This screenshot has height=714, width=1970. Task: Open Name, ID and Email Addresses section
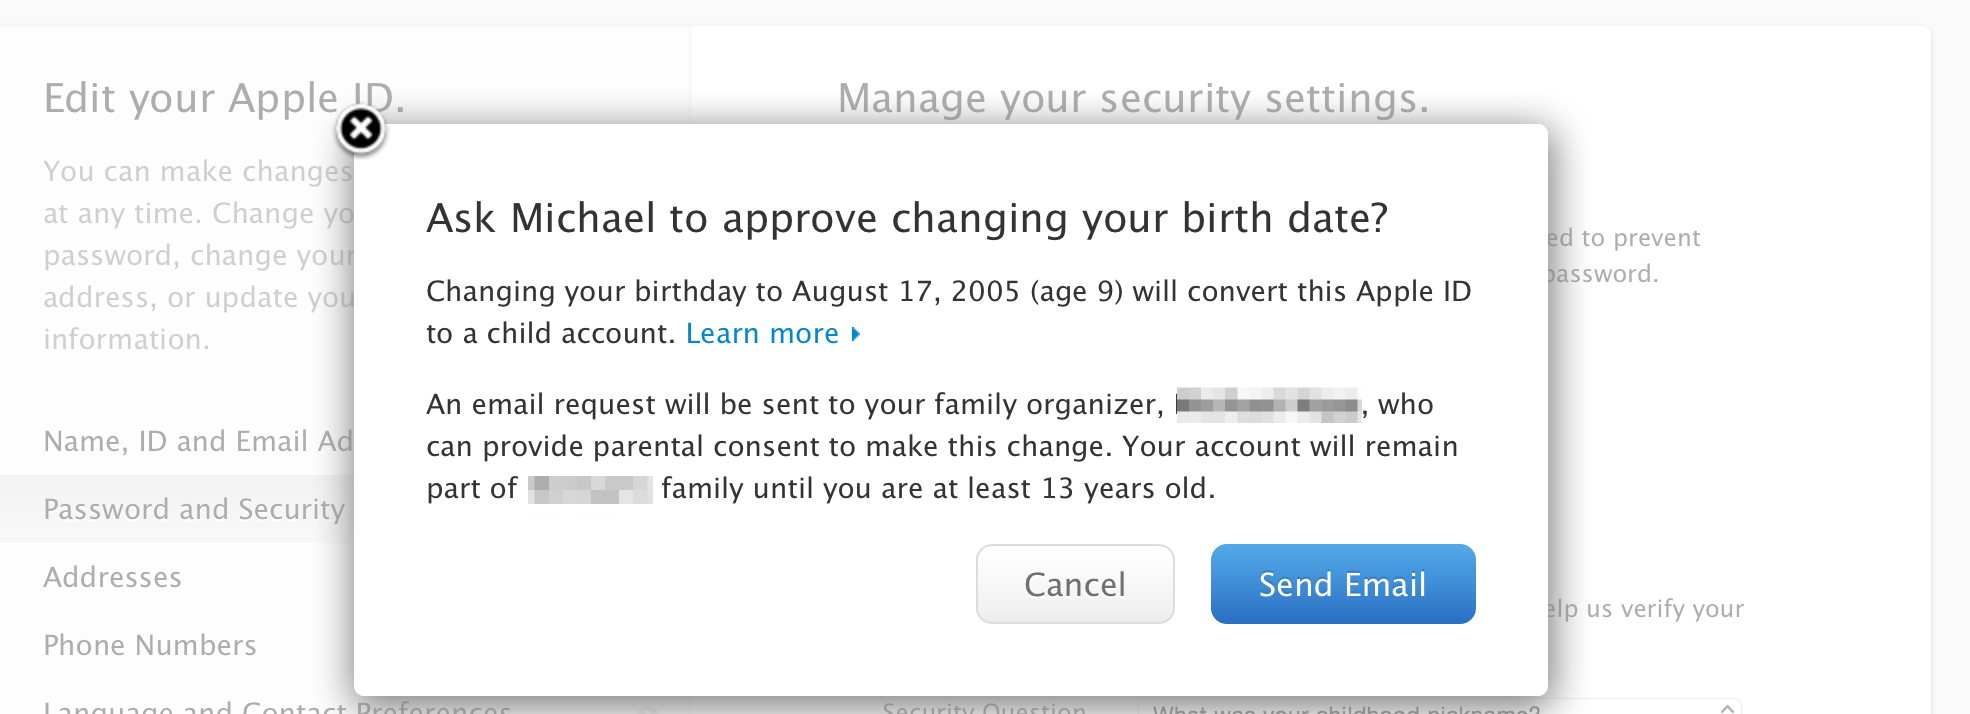click(x=198, y=441)
